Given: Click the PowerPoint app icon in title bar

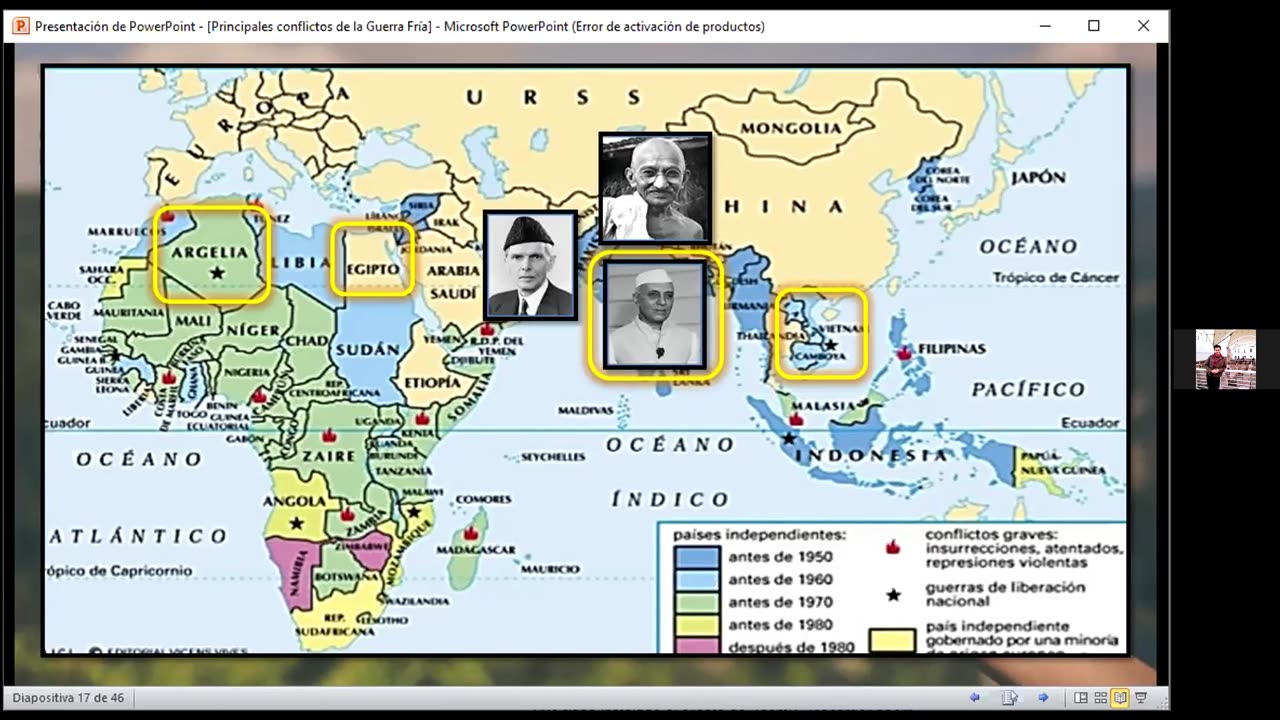Looking at the screenshot, I should [x=21, y=26].
